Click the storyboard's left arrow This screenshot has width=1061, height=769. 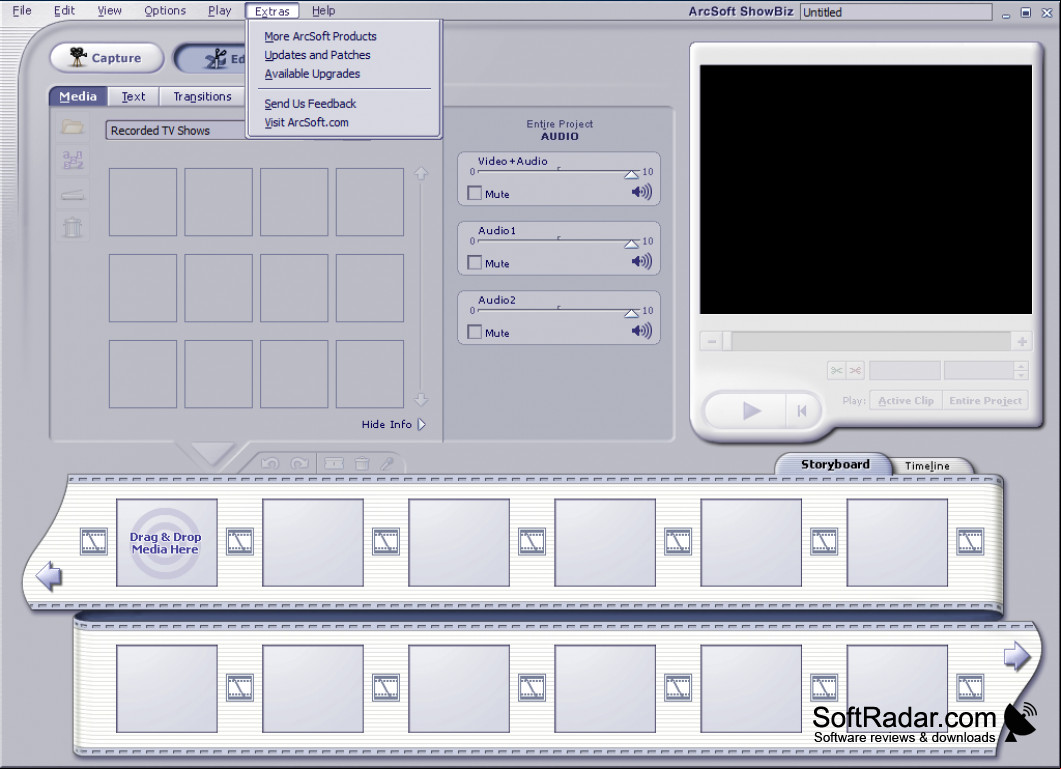point(48,577)
